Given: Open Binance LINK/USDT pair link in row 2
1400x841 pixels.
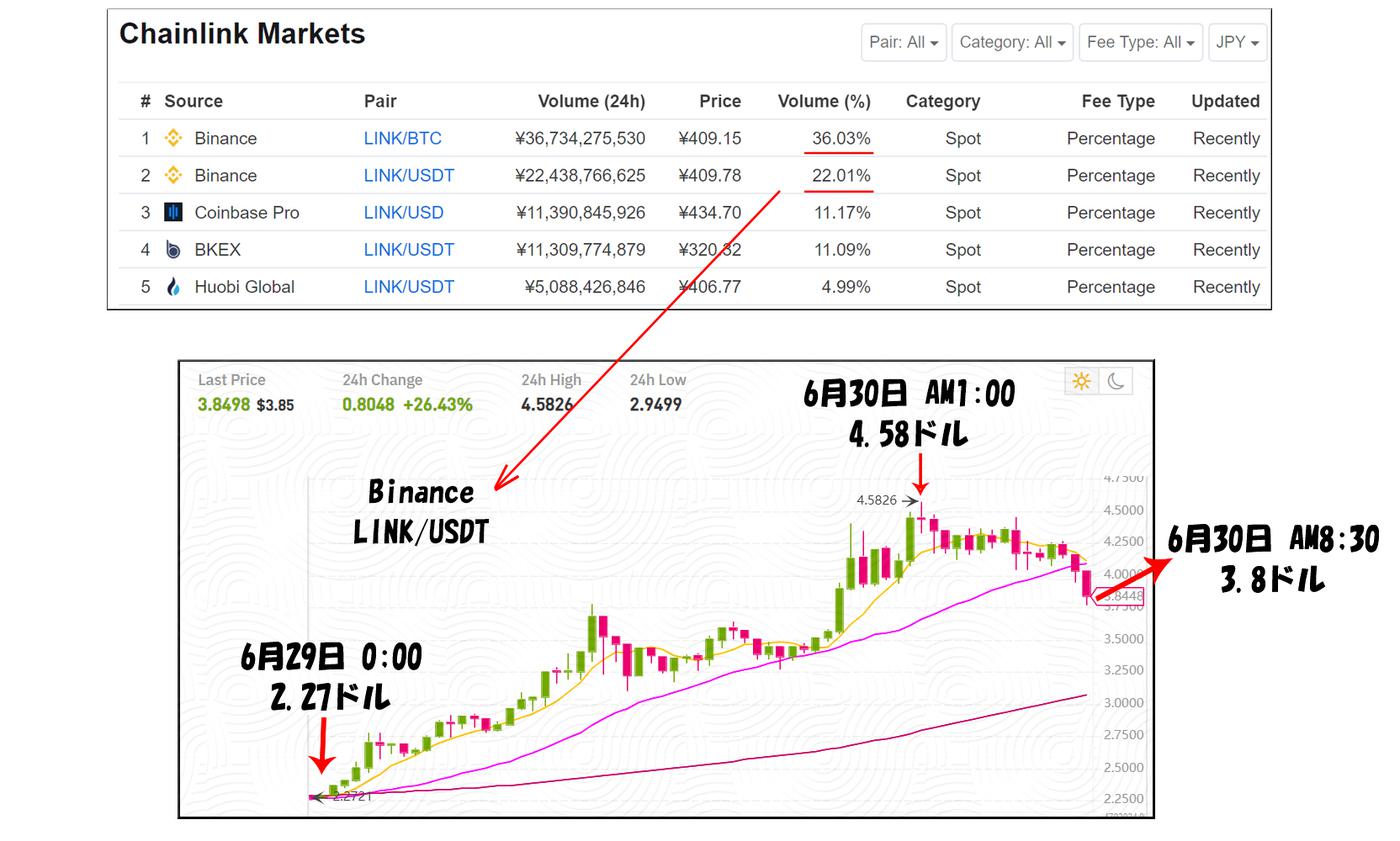Looking at the screenshot, I should 409,175.
